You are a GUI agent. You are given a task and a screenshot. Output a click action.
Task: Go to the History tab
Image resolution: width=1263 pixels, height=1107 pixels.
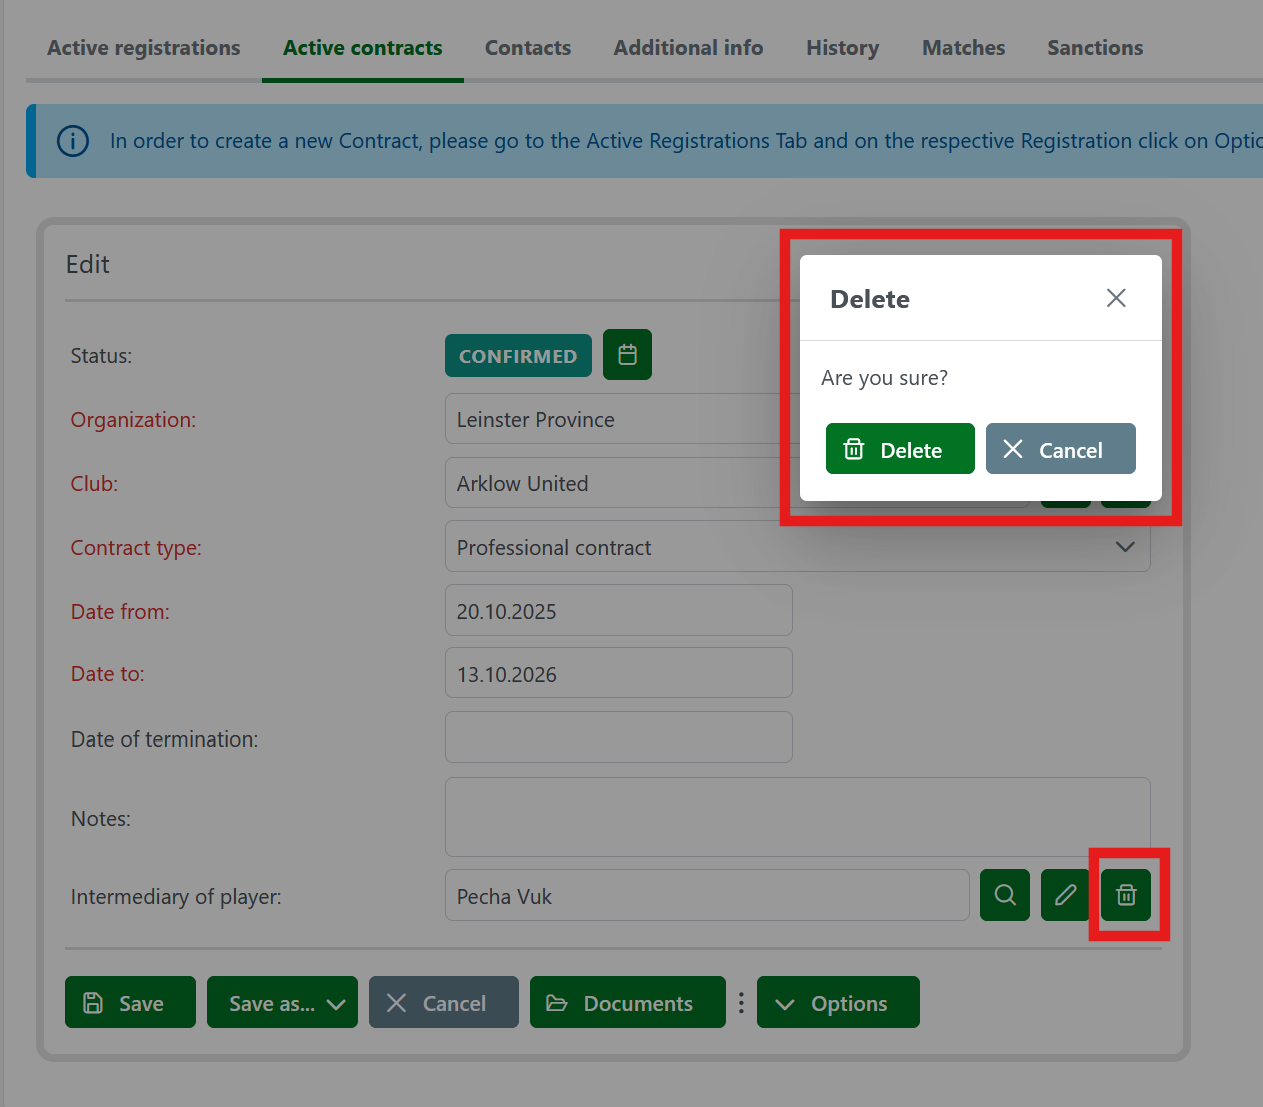coord(842,48)
